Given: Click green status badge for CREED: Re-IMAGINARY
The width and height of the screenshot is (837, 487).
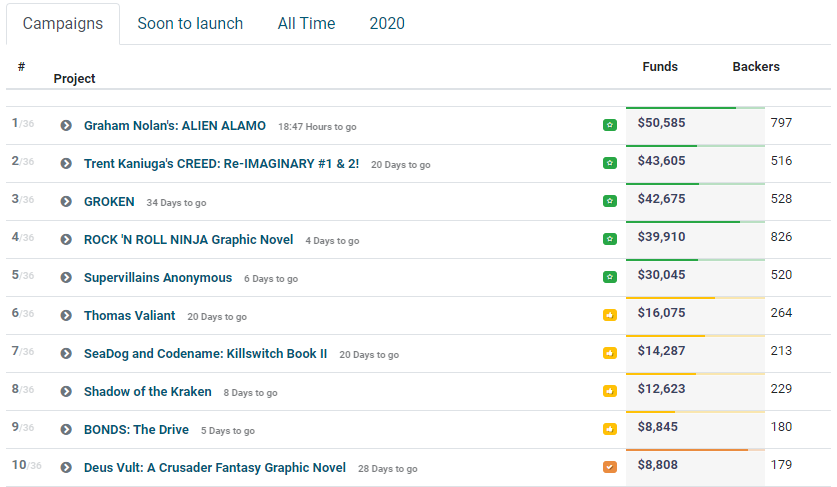Looking at the screenshot, I should coord(610,163).
